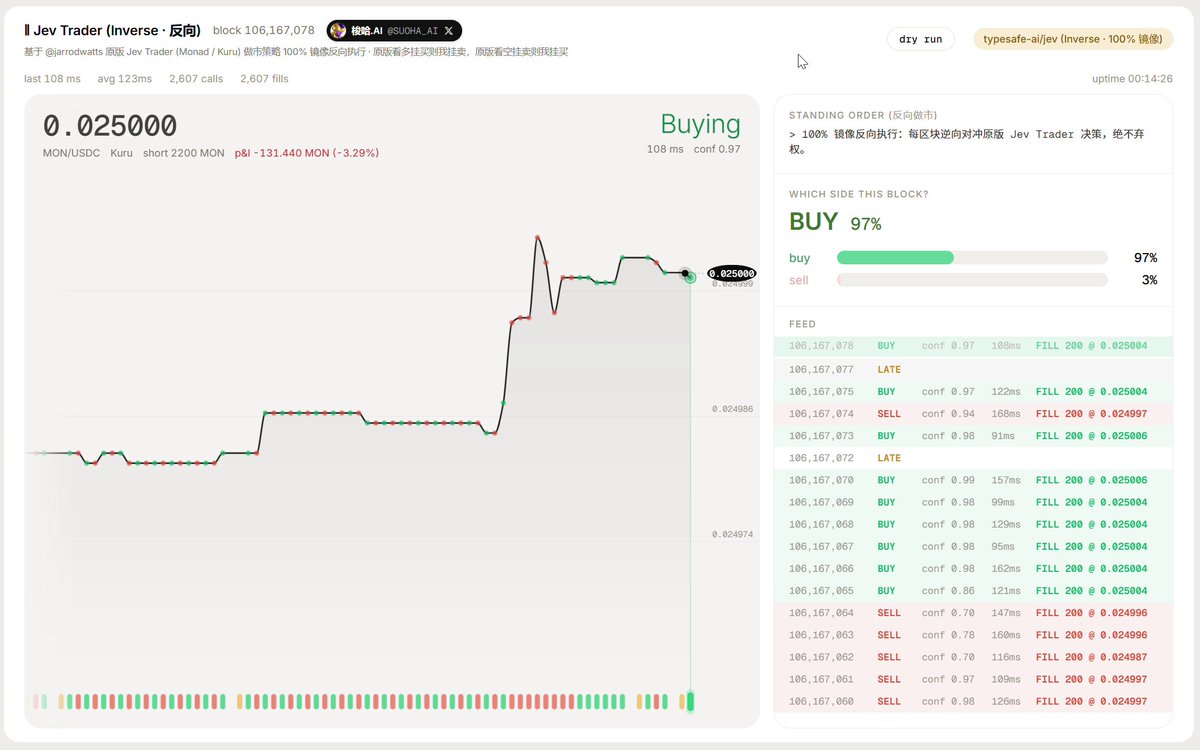Open the typesafe-ai/jev Inverse badge
The image size is (1200, 750).
[x=1073, y=39]
